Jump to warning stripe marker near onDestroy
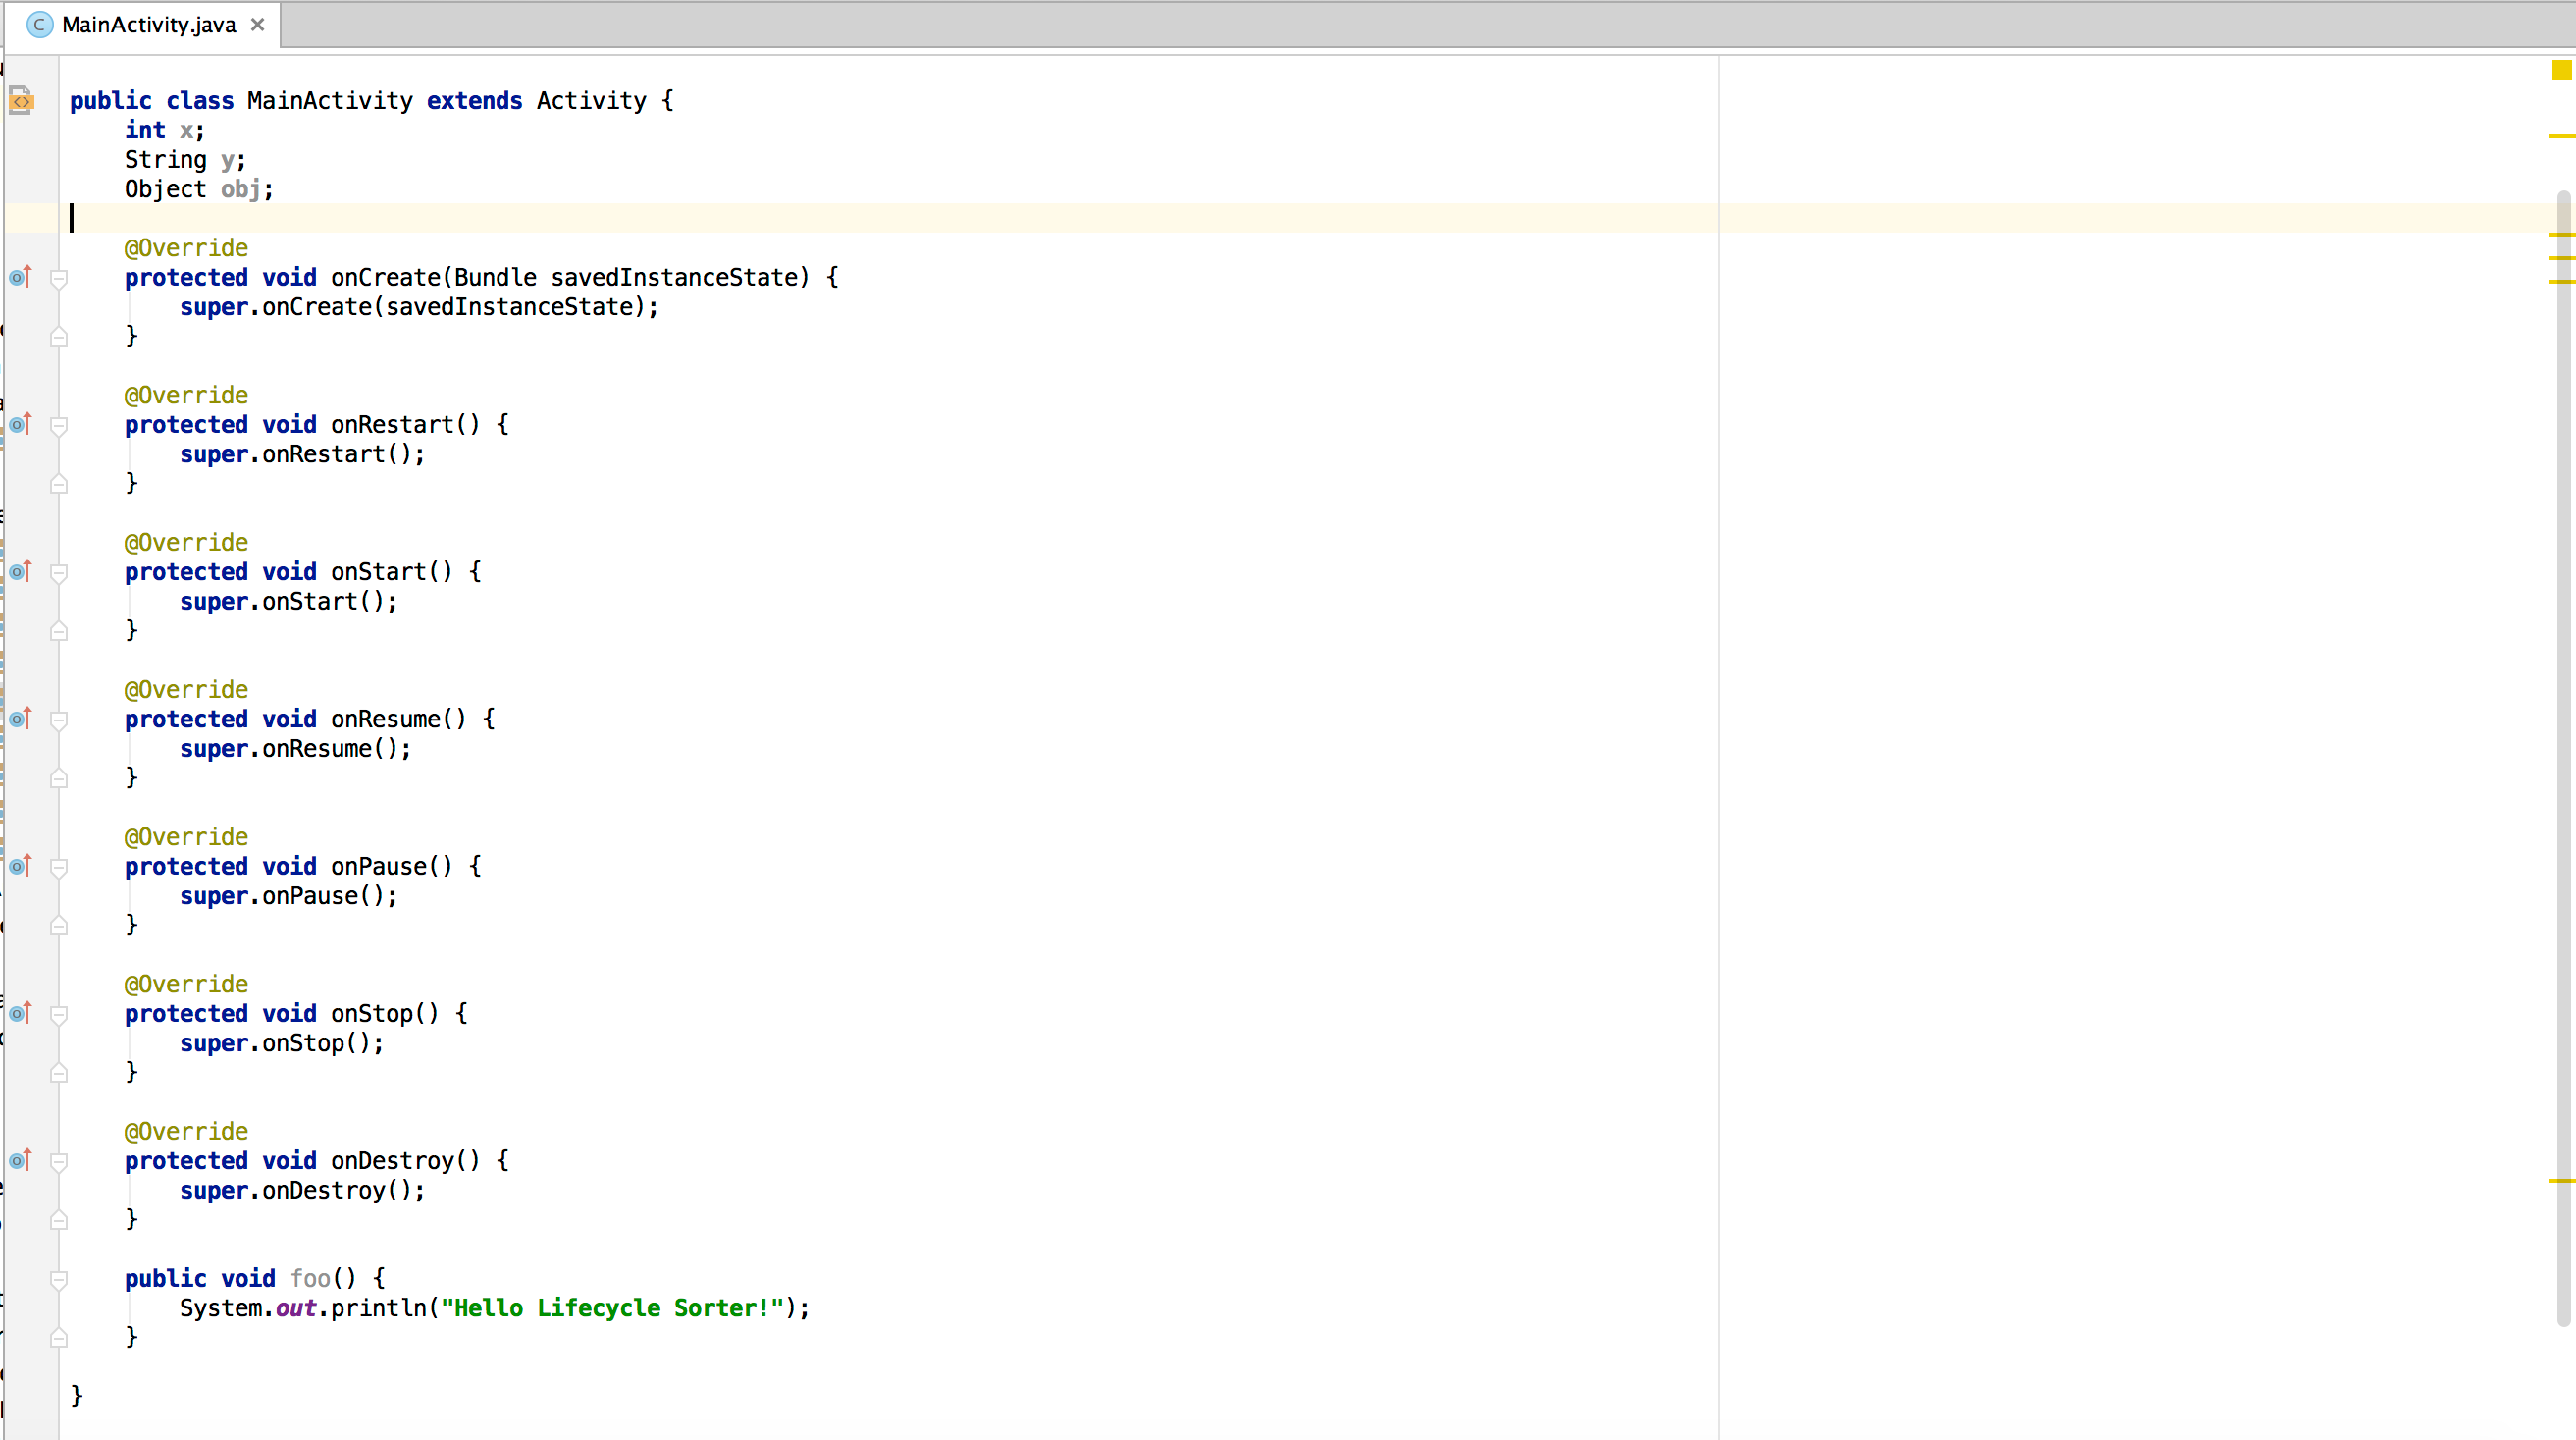 2561,1181
